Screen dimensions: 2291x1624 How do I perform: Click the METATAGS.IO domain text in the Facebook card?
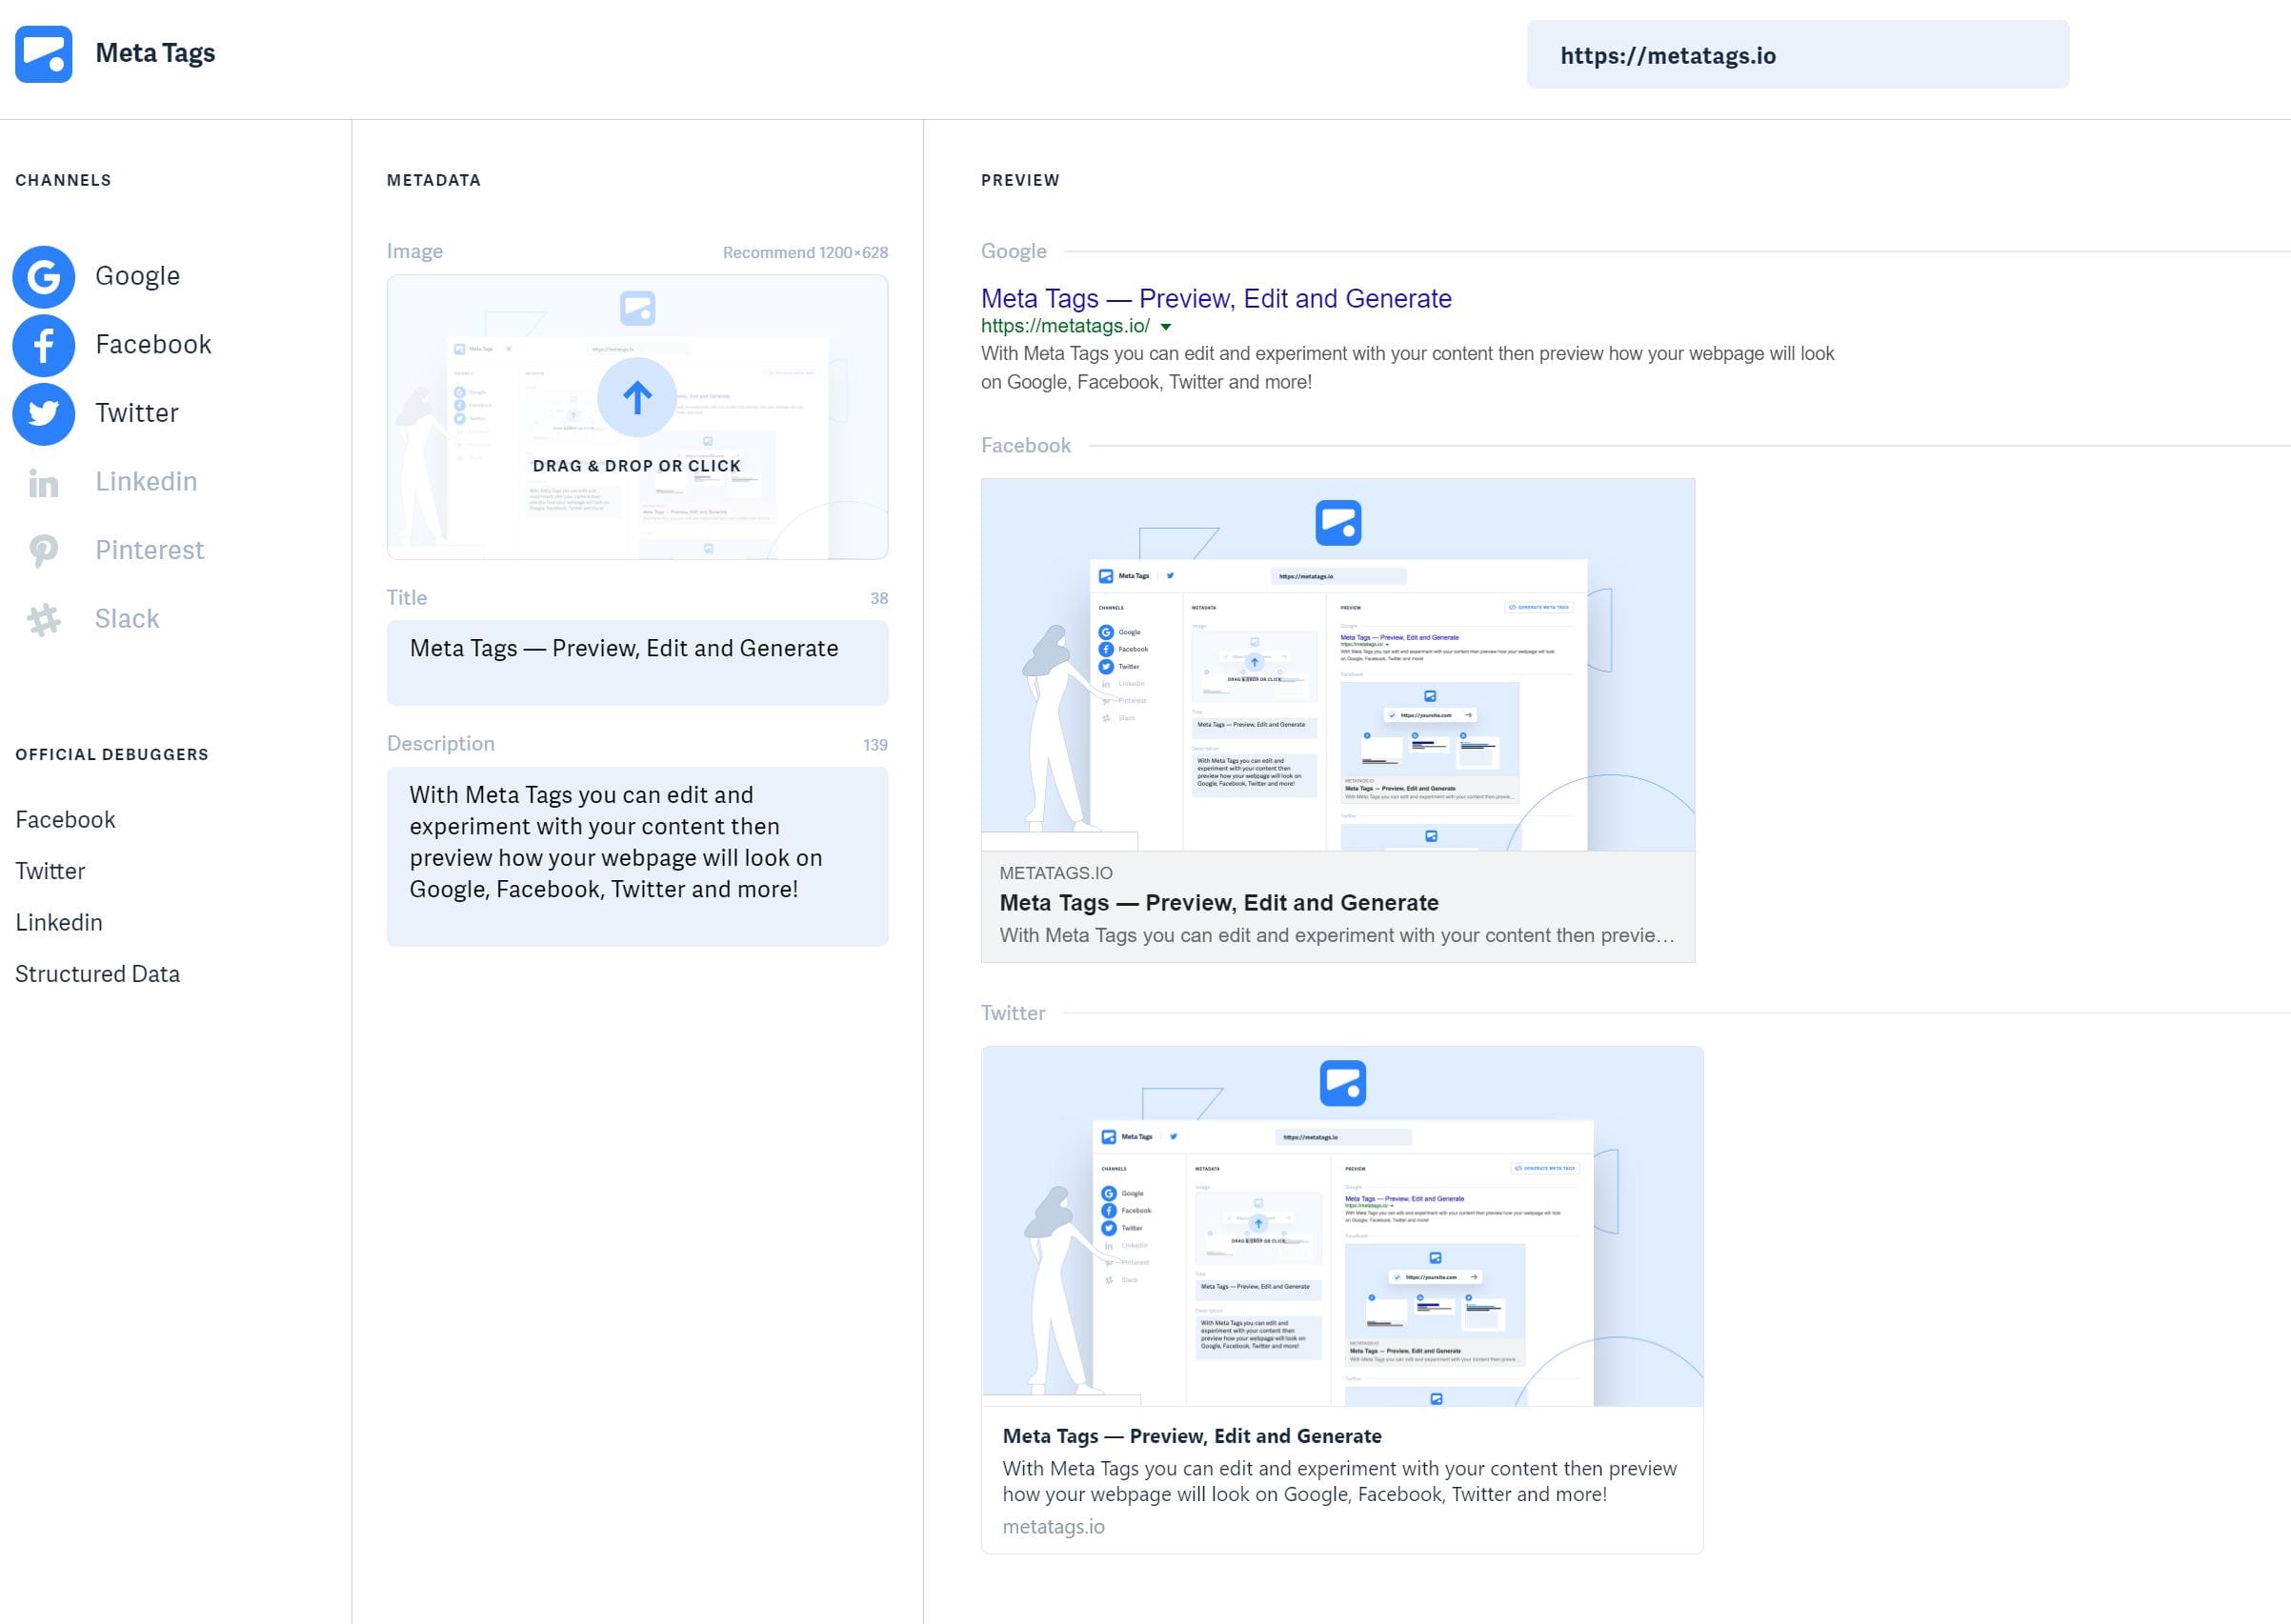point(1056,873)
